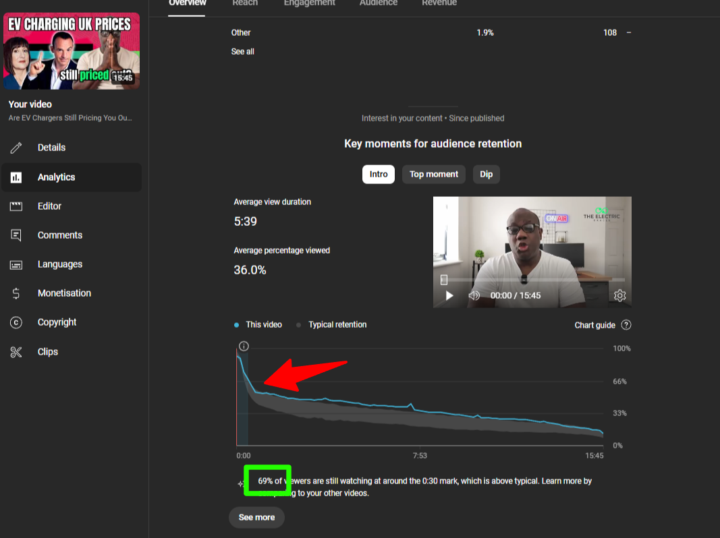Click the Typical retention legend item
The height and width of the screenshot is (538, 720).
tap(332, 325)
